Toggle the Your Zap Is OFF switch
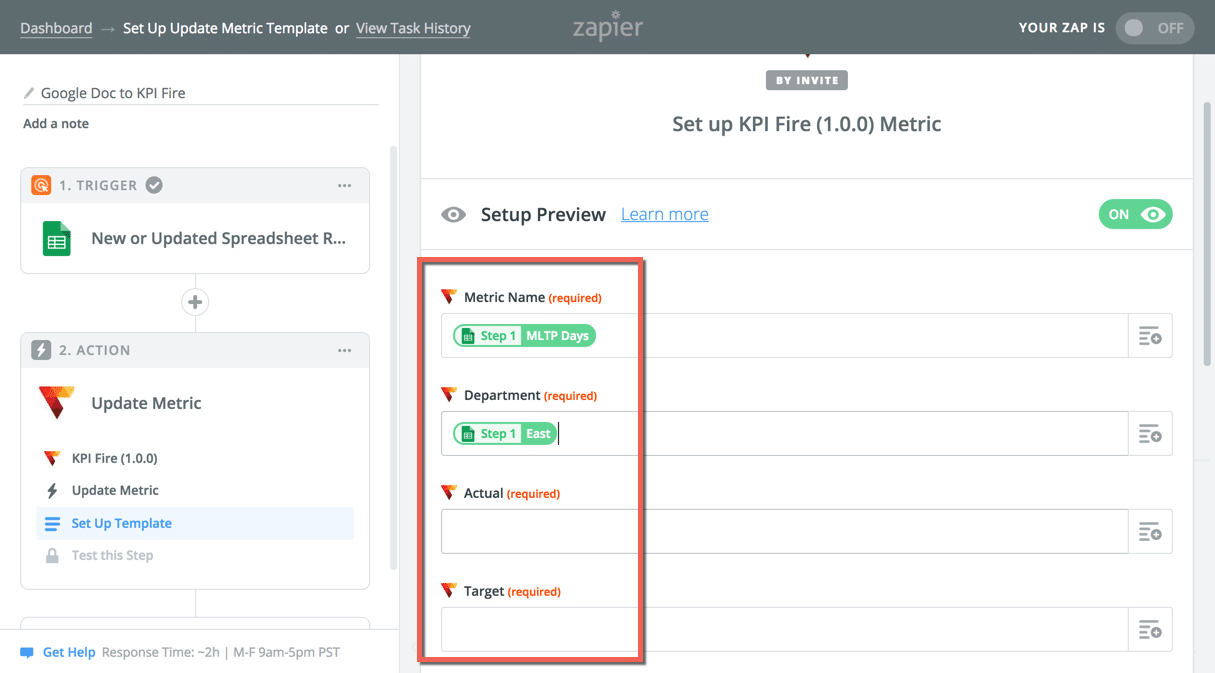This screenshot has width=1215, height=673. point(1154,28)
